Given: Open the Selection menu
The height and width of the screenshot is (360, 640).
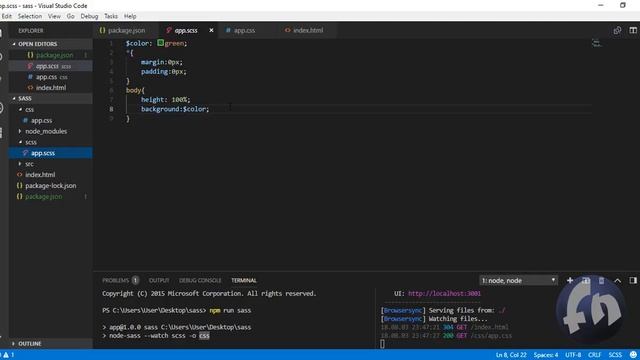Looking at the screenshot, I should click(29, 16).
